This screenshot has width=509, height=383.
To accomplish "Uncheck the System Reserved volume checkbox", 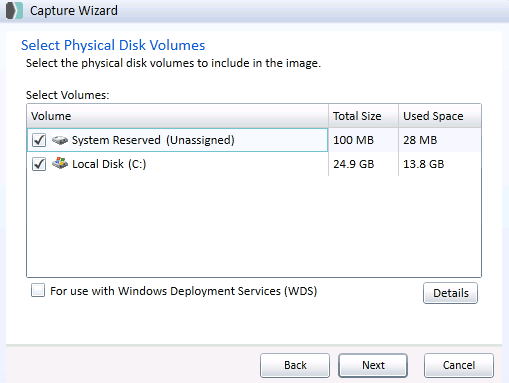I will tap(39, 140).
